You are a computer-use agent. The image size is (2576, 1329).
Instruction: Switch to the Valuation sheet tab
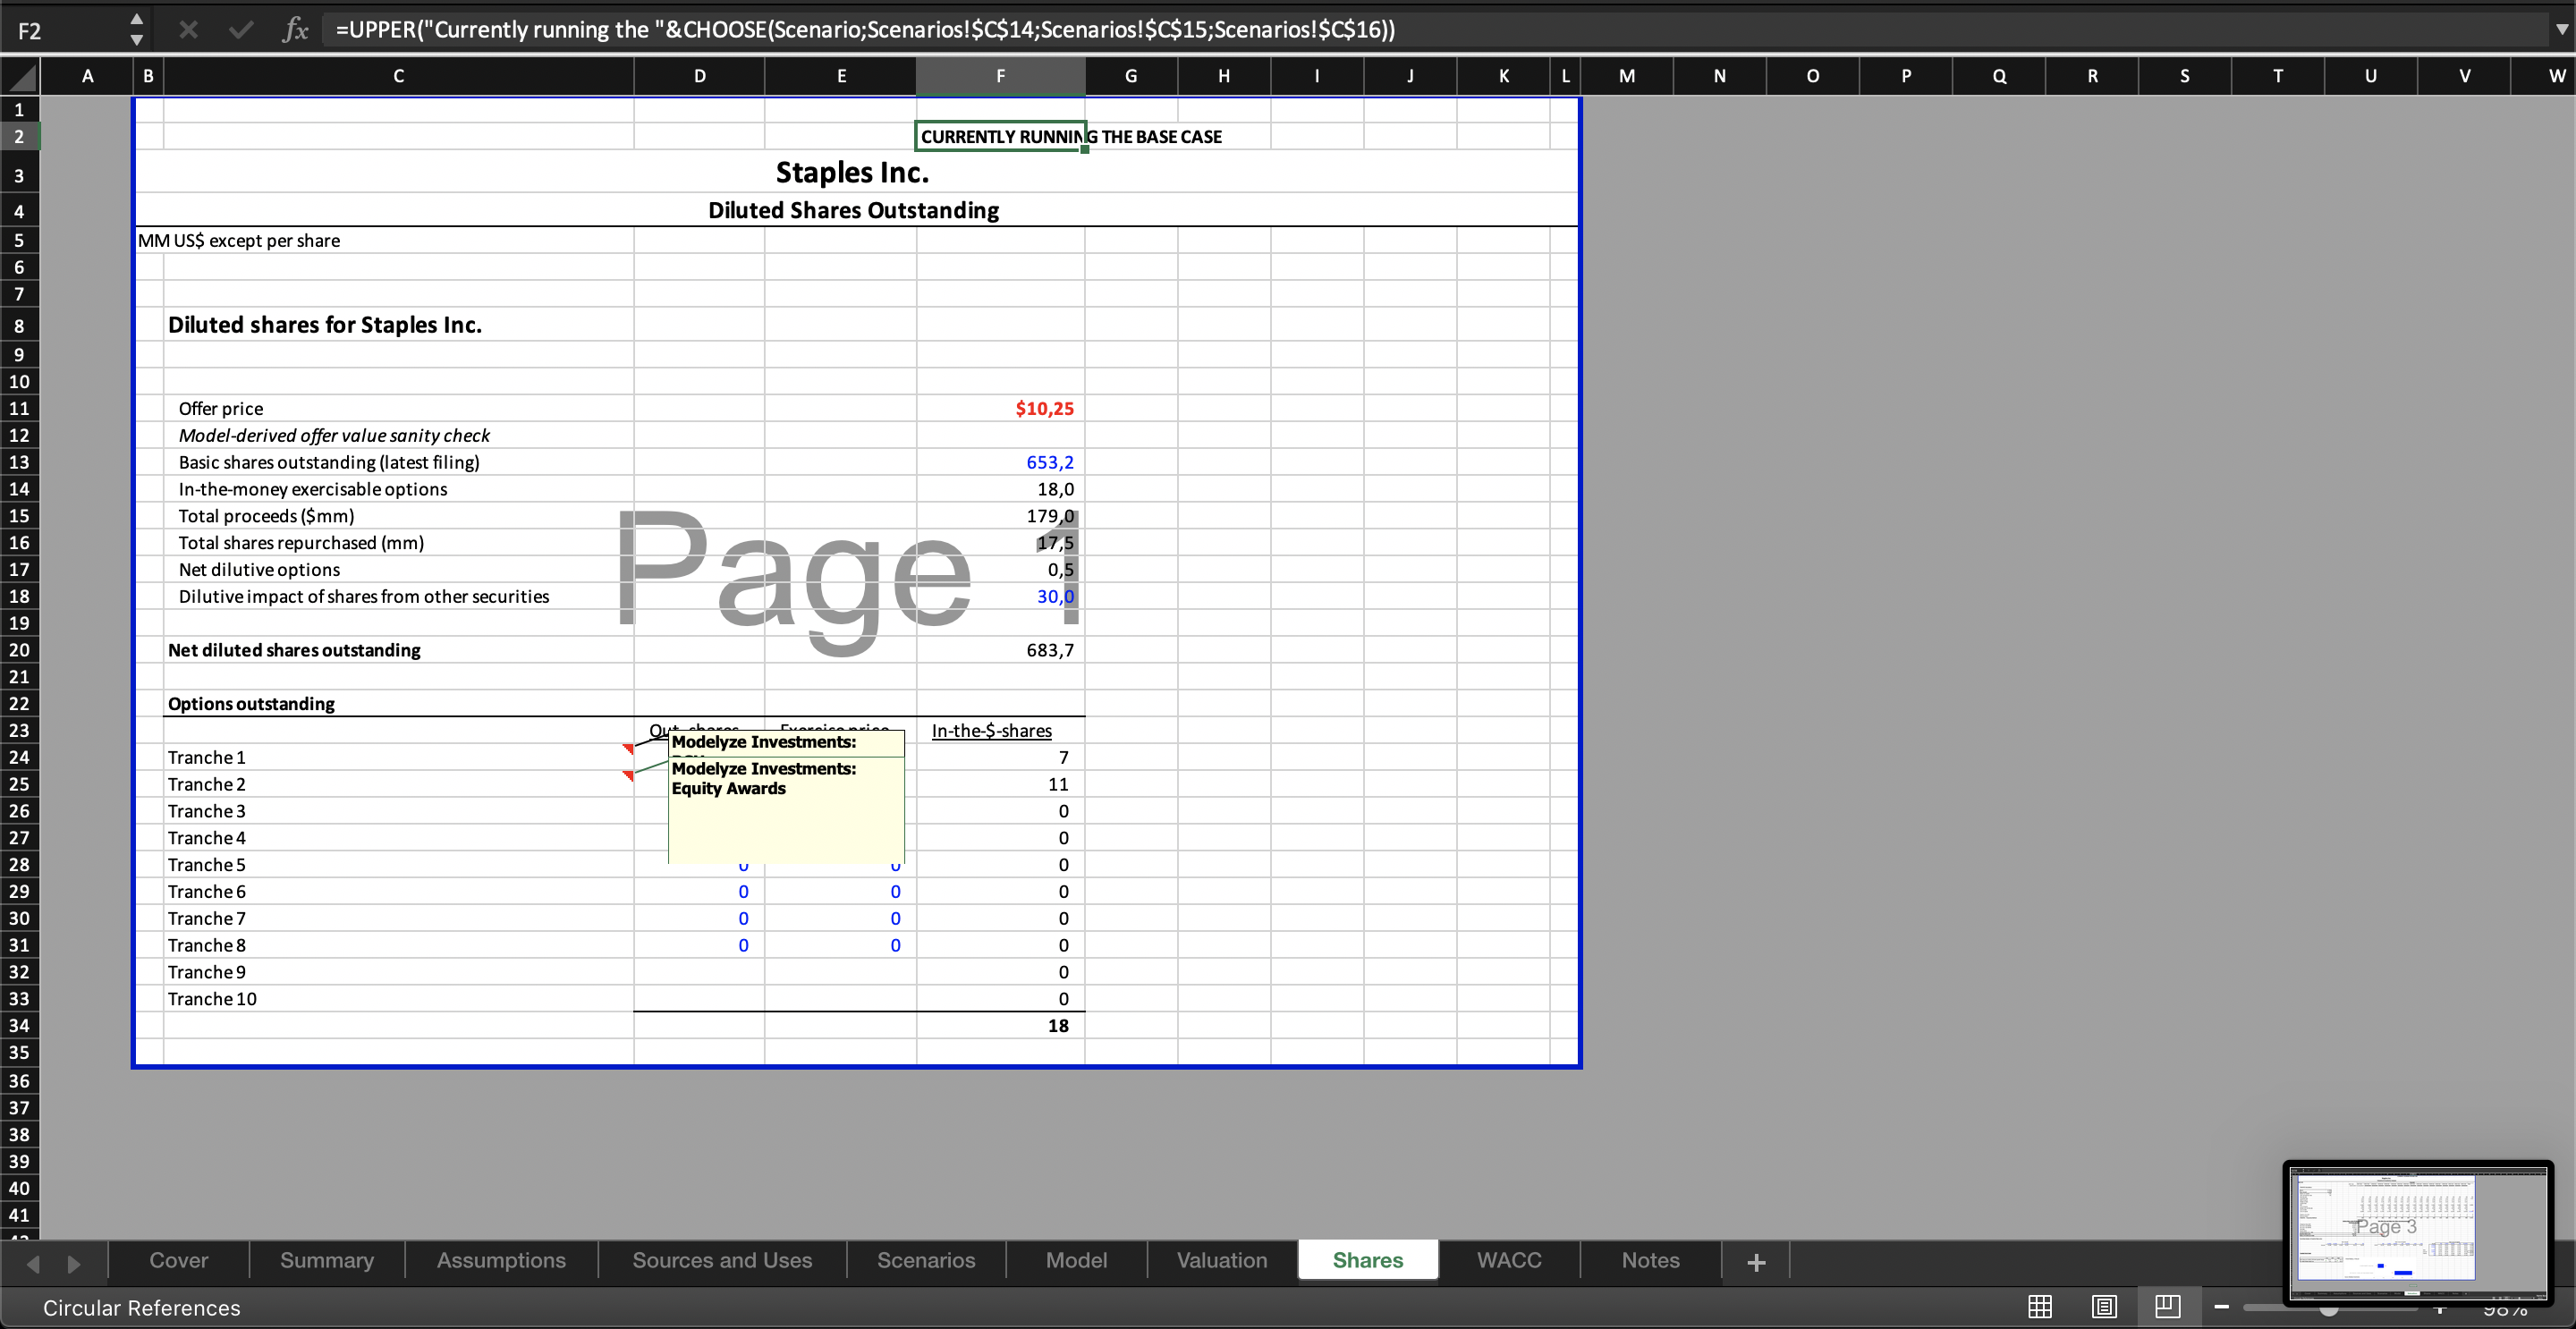point(1222,1260)
